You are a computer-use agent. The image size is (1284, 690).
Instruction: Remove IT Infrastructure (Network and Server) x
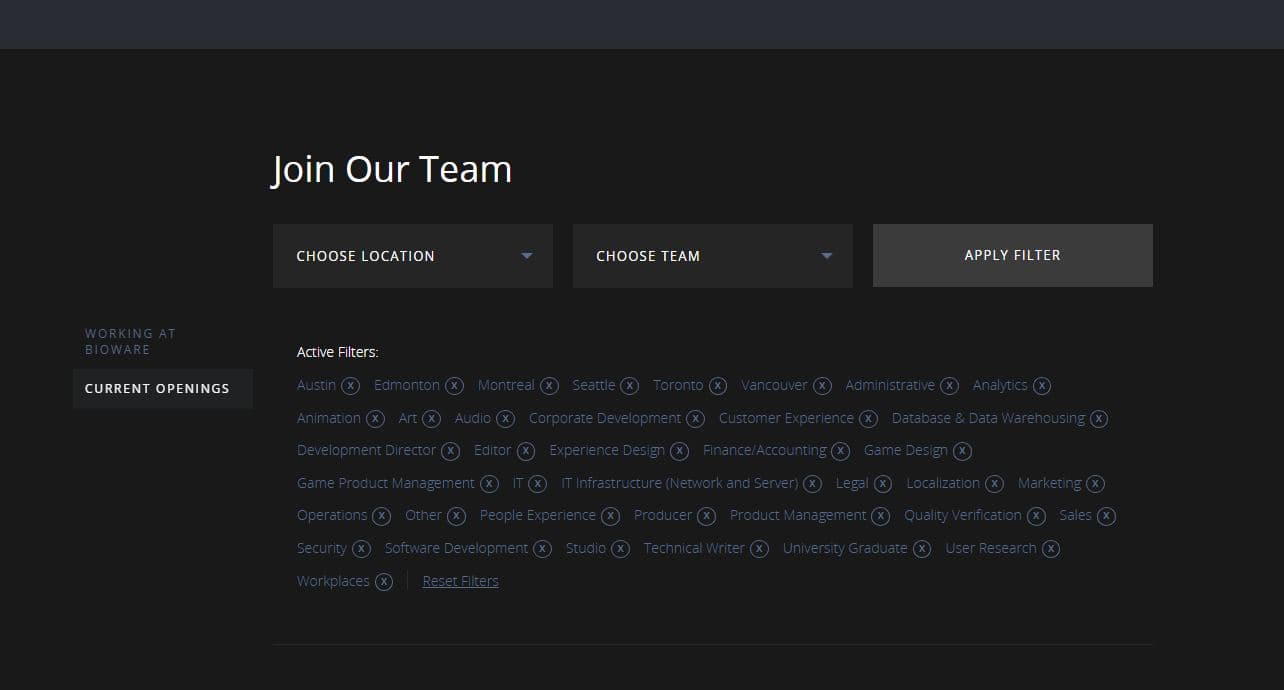click(813, 484)
